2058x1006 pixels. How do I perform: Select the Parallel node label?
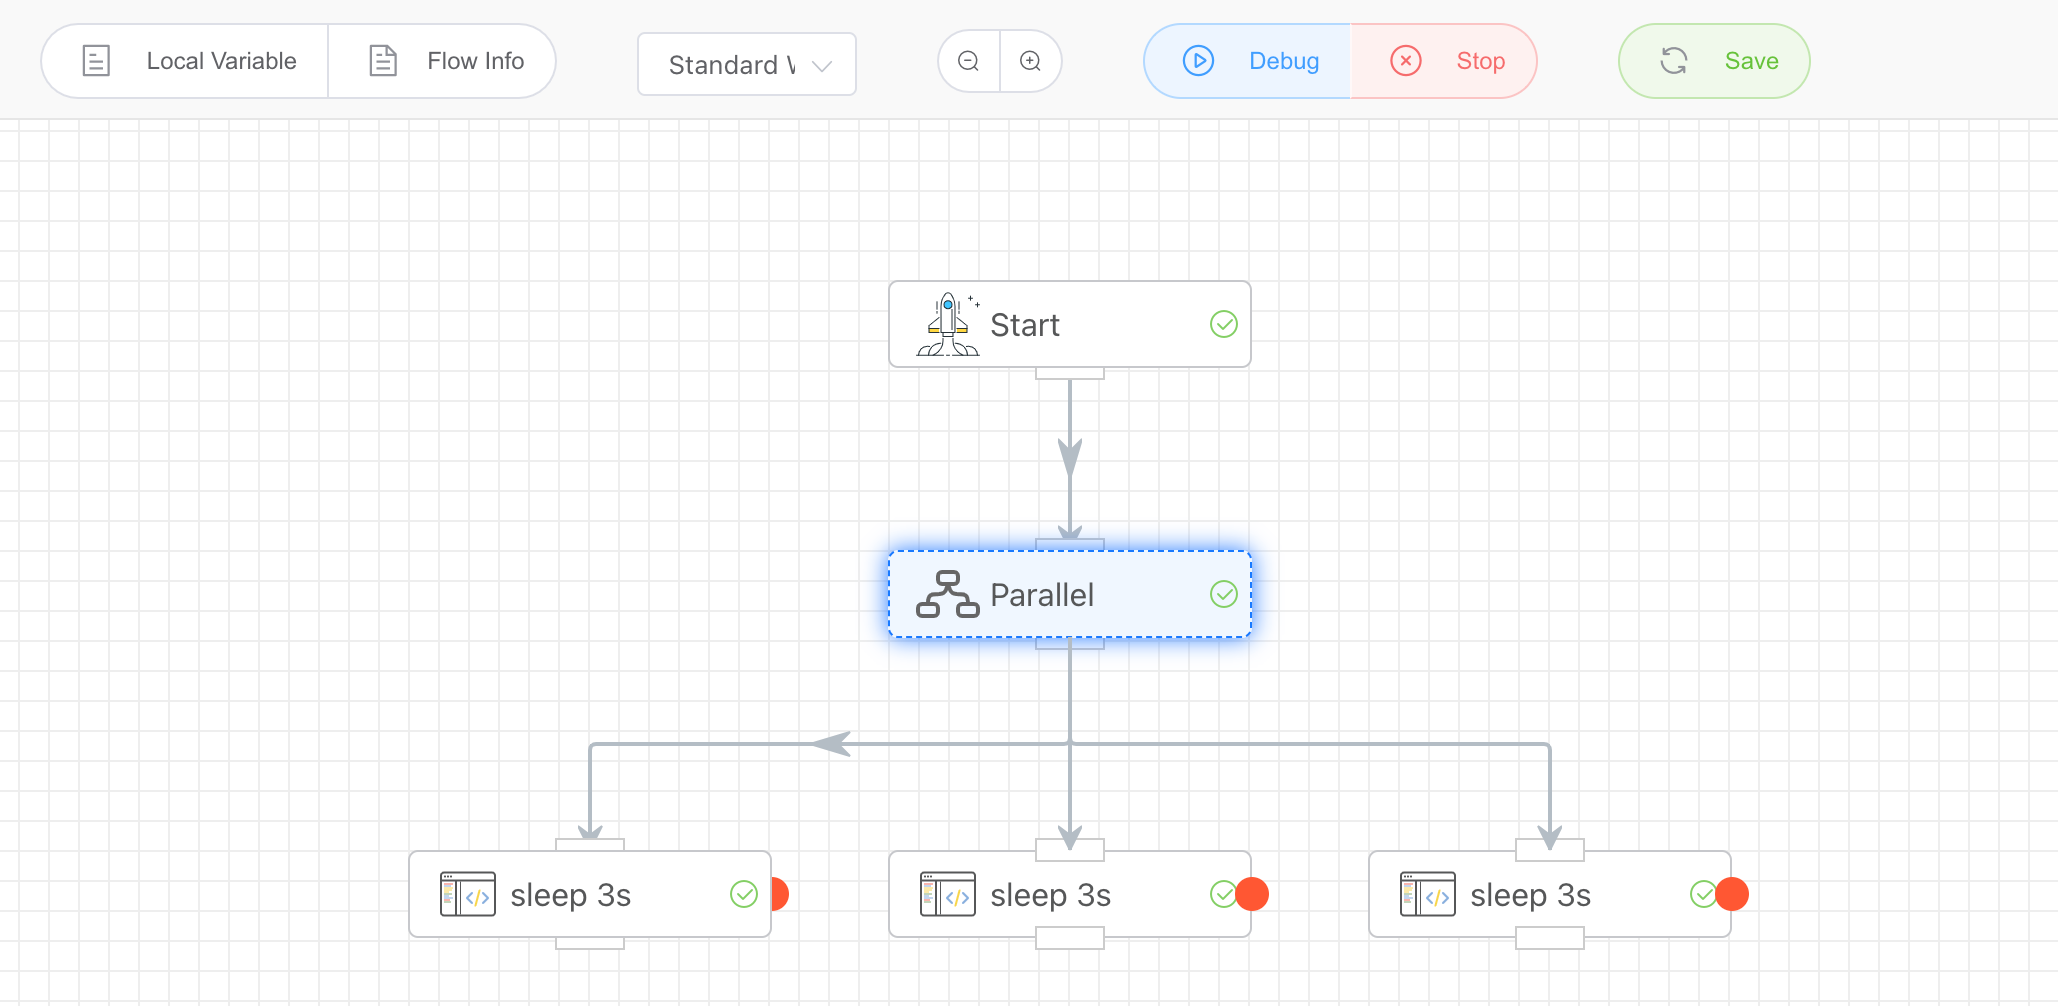coord(1042,595)
